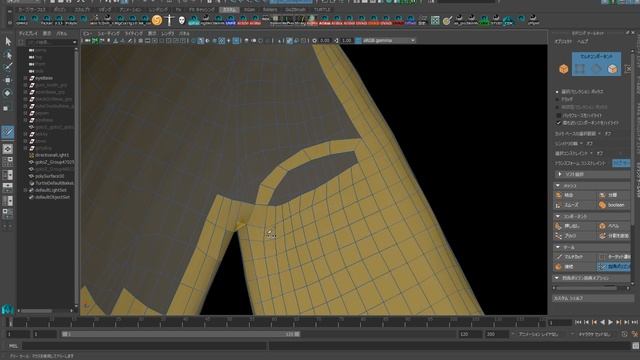
Task: Pick the Paint selection tool
Action: [x=8, y=67]
